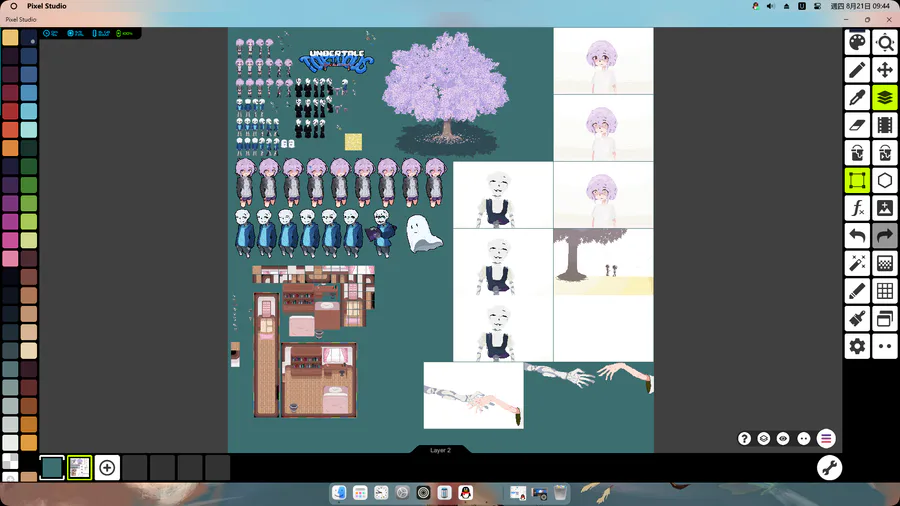Screen dimensions: 900x506
Task: Click the Layer 2 label tab
Action: click(440, 450)
